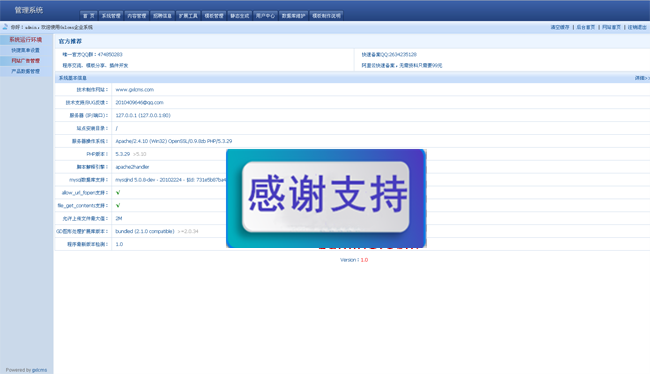Open 产品数据管理 in the sidebar
The image size is (650, 374).
(26, 71)
